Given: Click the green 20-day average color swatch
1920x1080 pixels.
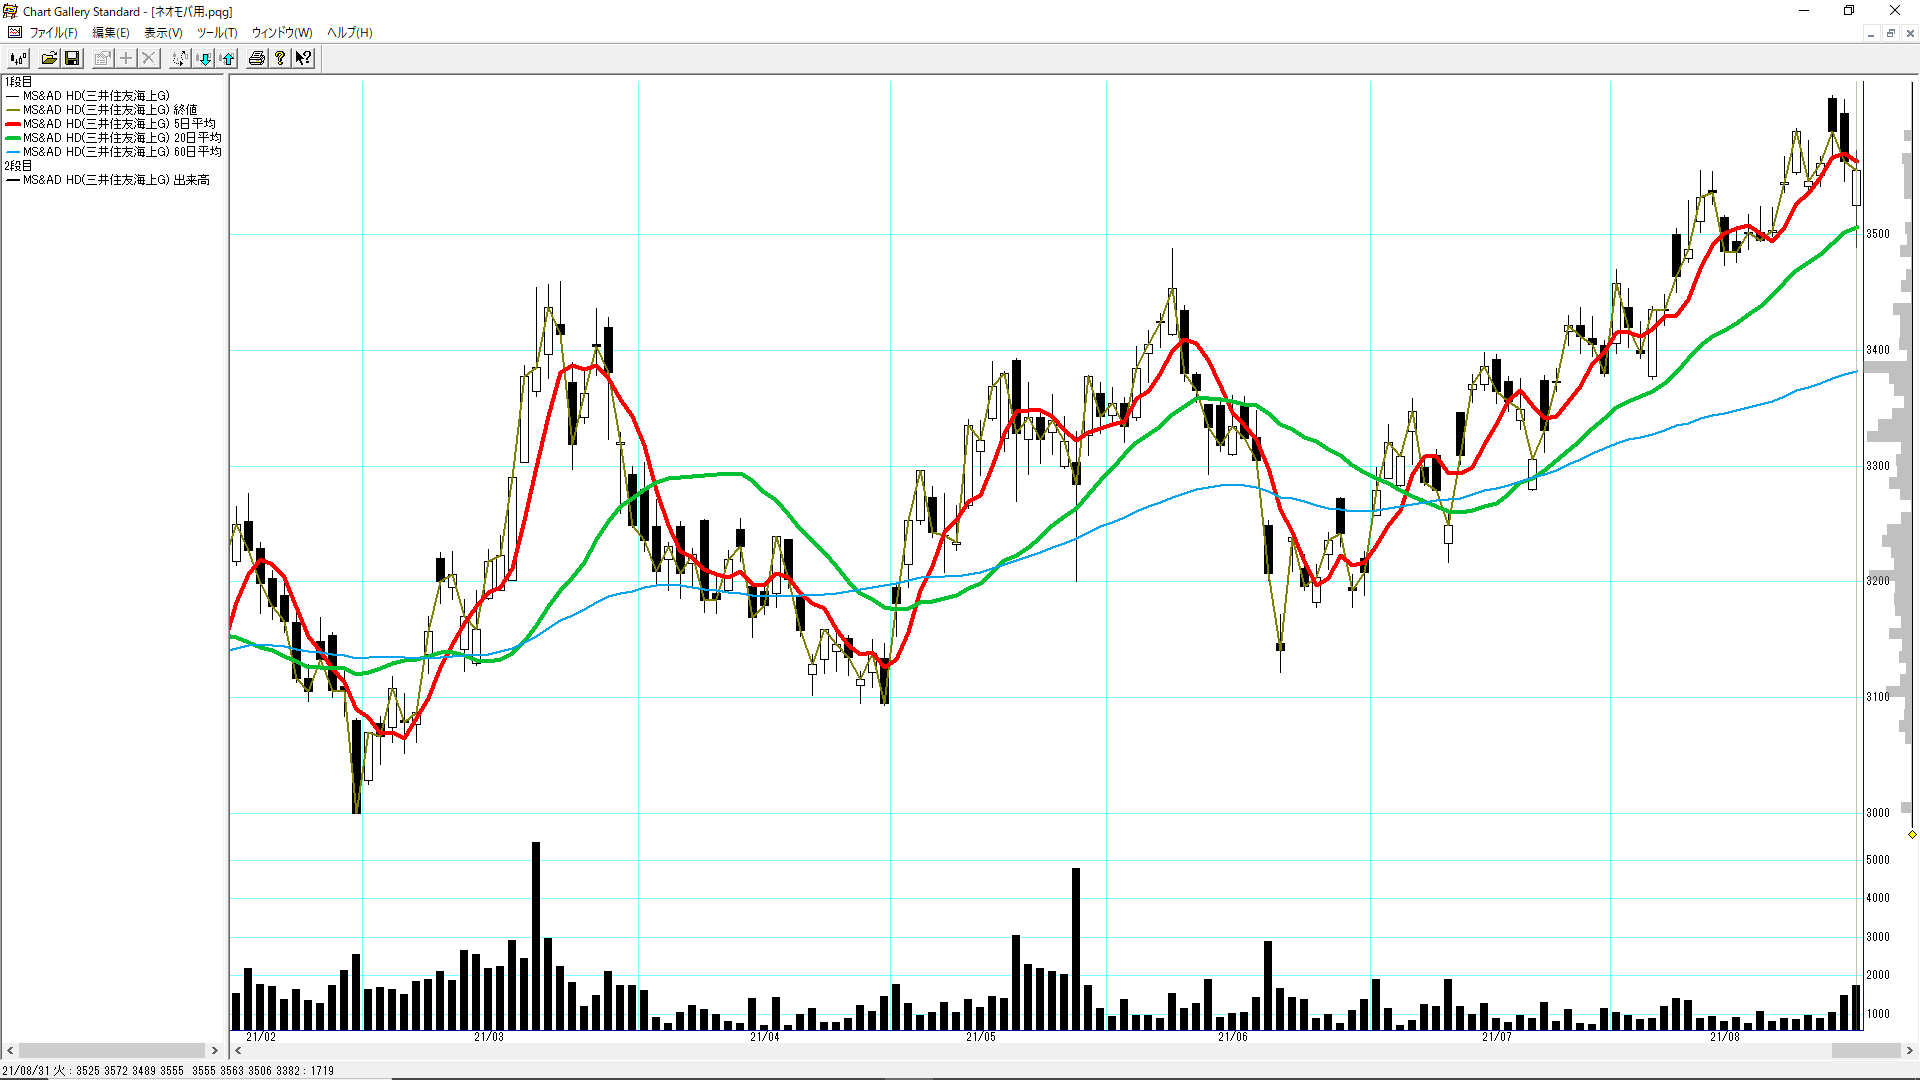Looking at the screenshot, I should (x=13, y=138).
